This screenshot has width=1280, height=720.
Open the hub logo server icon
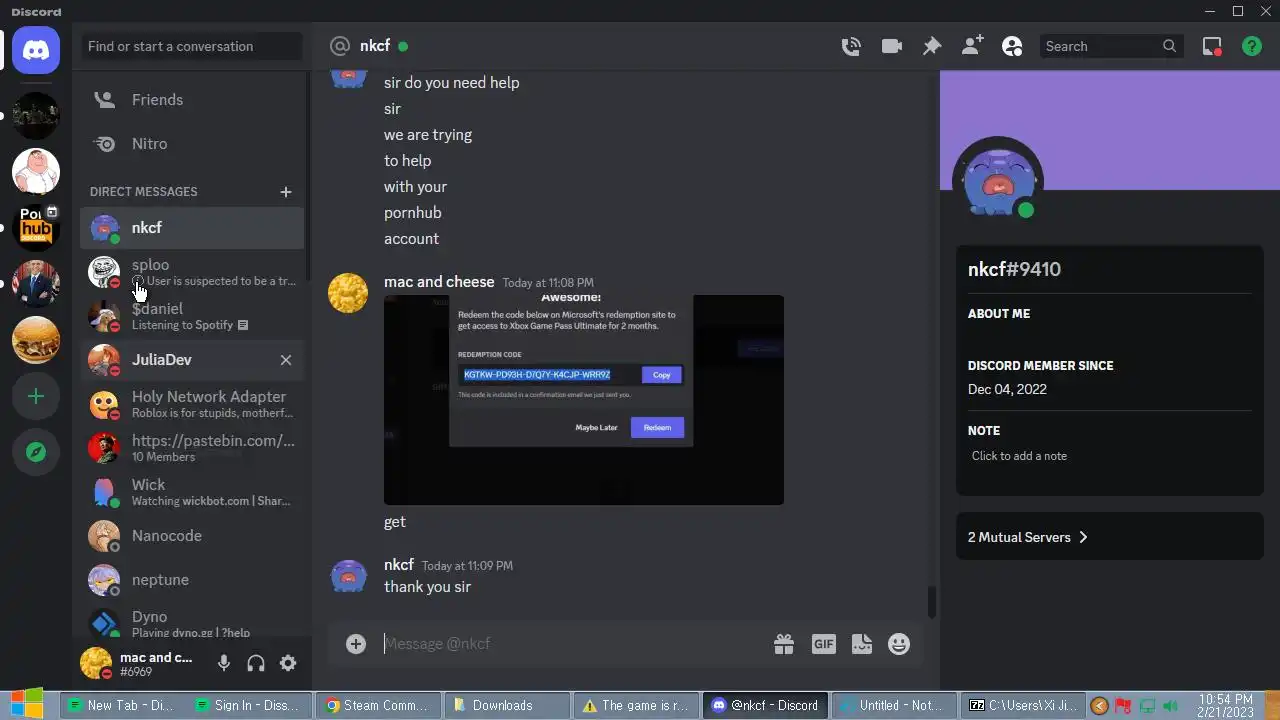[36, 228]
